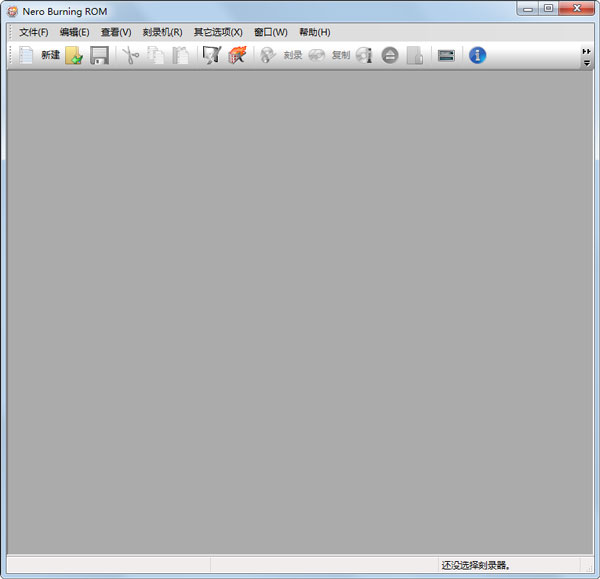600x579 pixels.
Task: Choose recorder using the drive icon
Action: [446, 55]
